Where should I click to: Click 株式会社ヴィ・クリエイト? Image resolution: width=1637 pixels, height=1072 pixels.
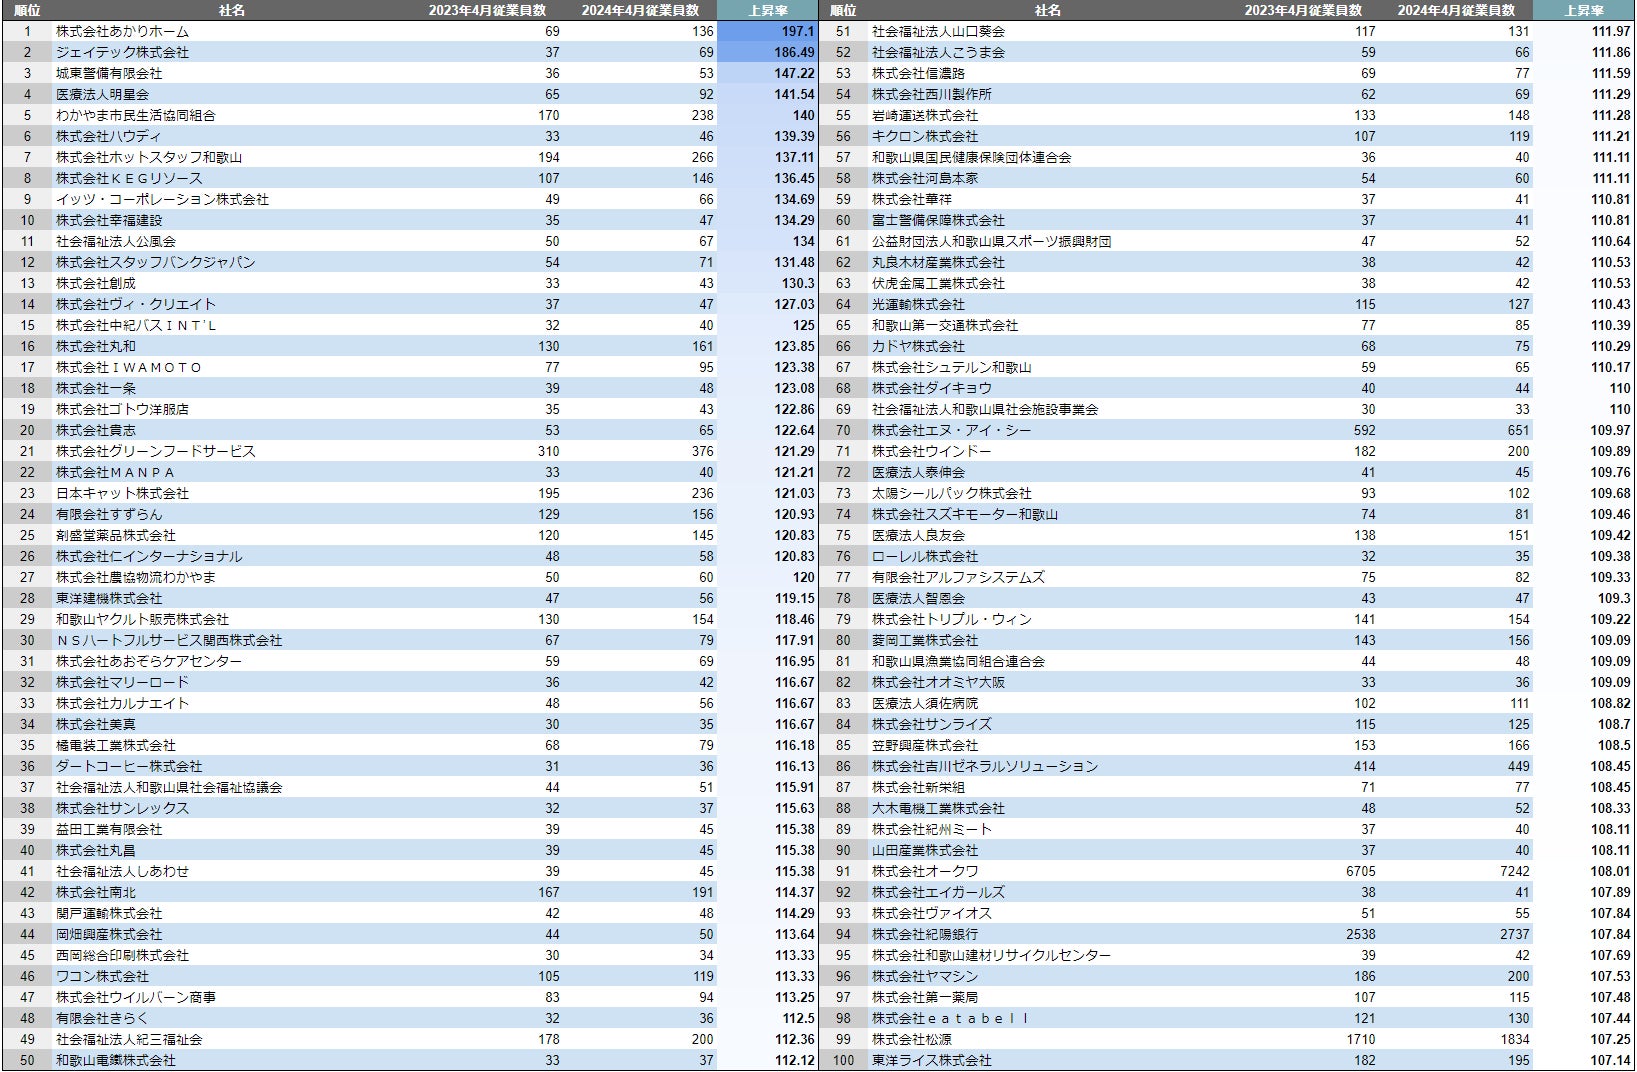click(x=136, y=304)
